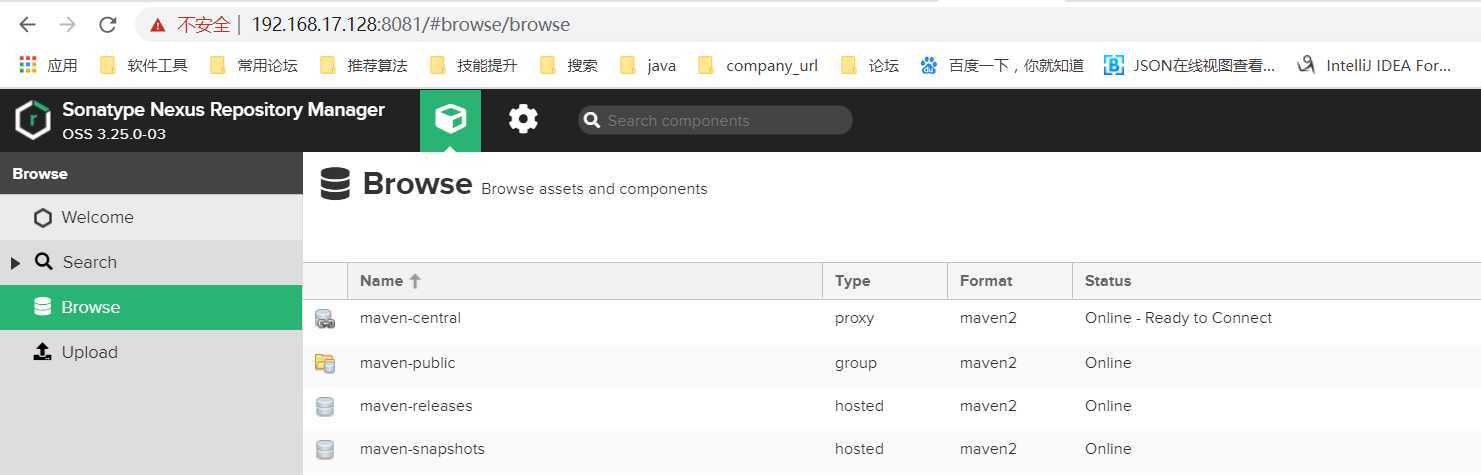
Task: Open the 推荐算法 bookmark folder
Action: 364,65
